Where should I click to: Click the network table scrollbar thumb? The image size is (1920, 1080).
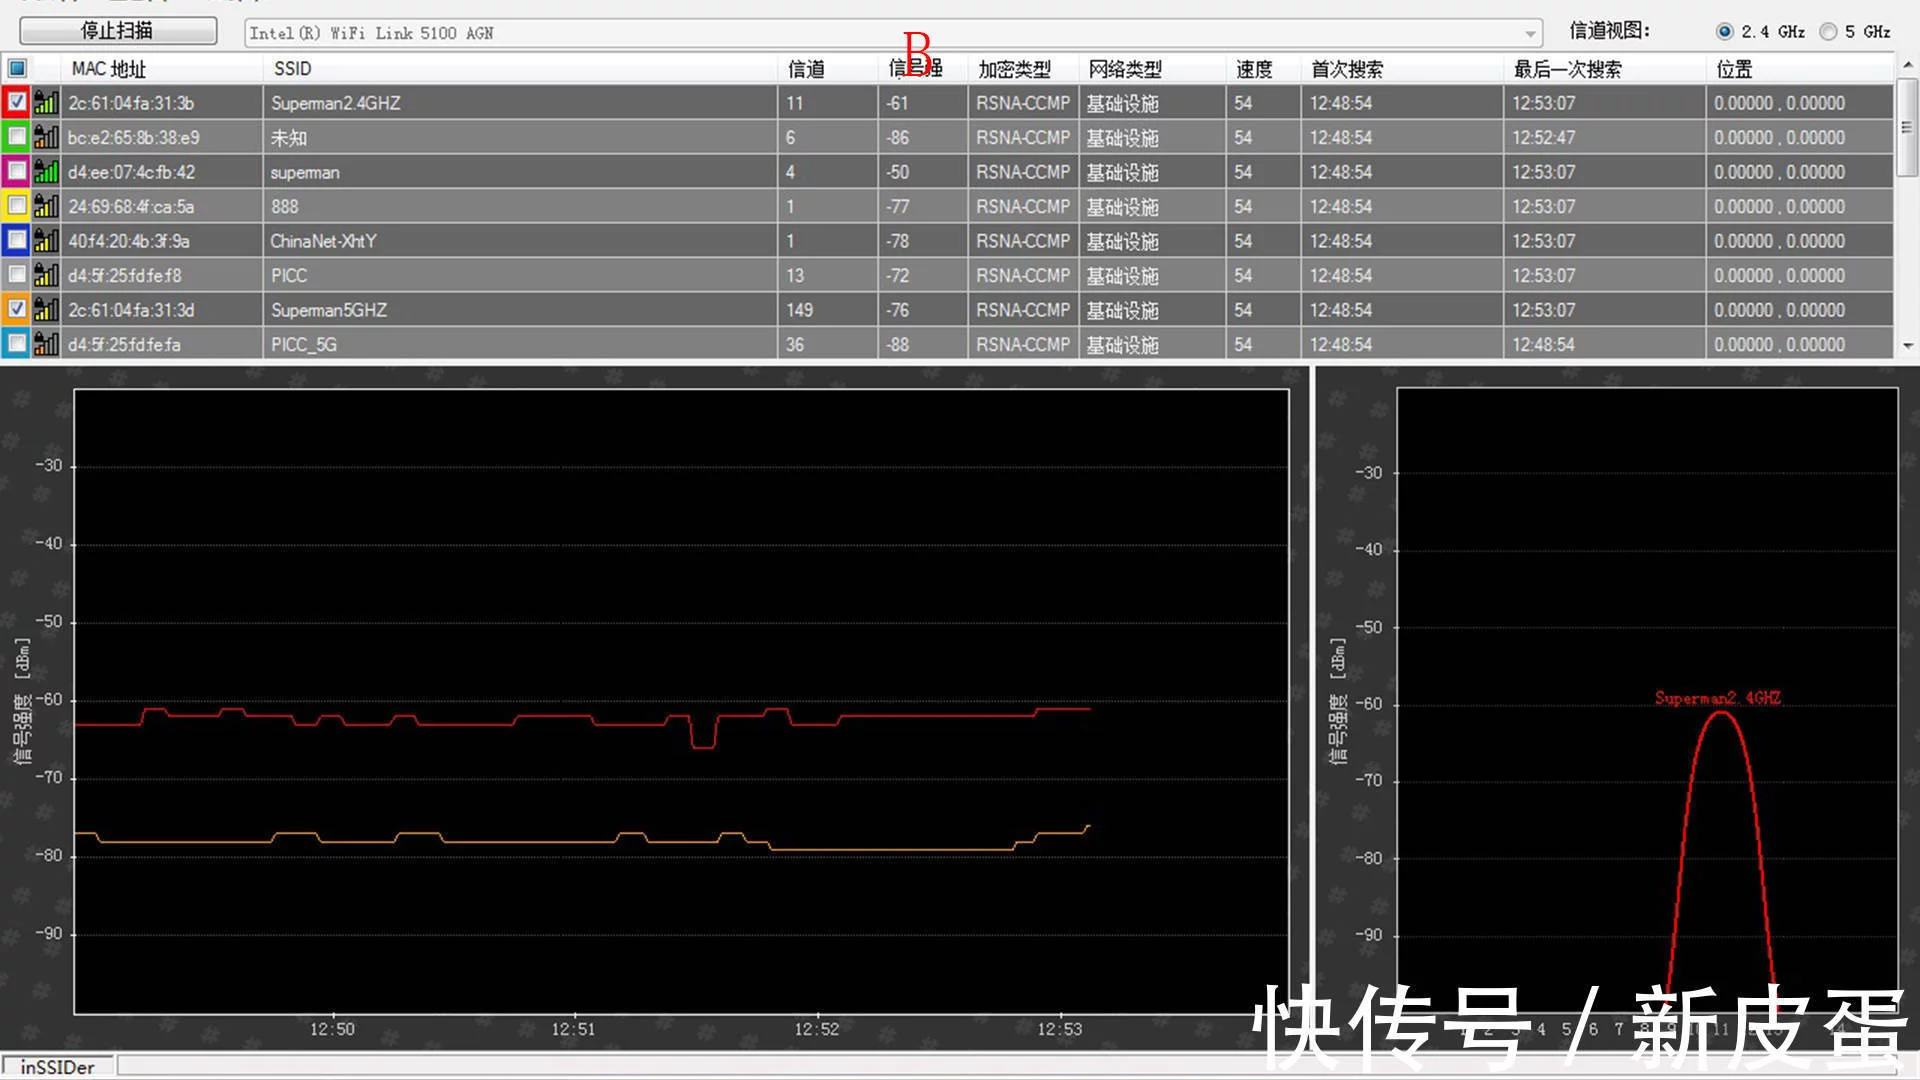pos(1907,126)
